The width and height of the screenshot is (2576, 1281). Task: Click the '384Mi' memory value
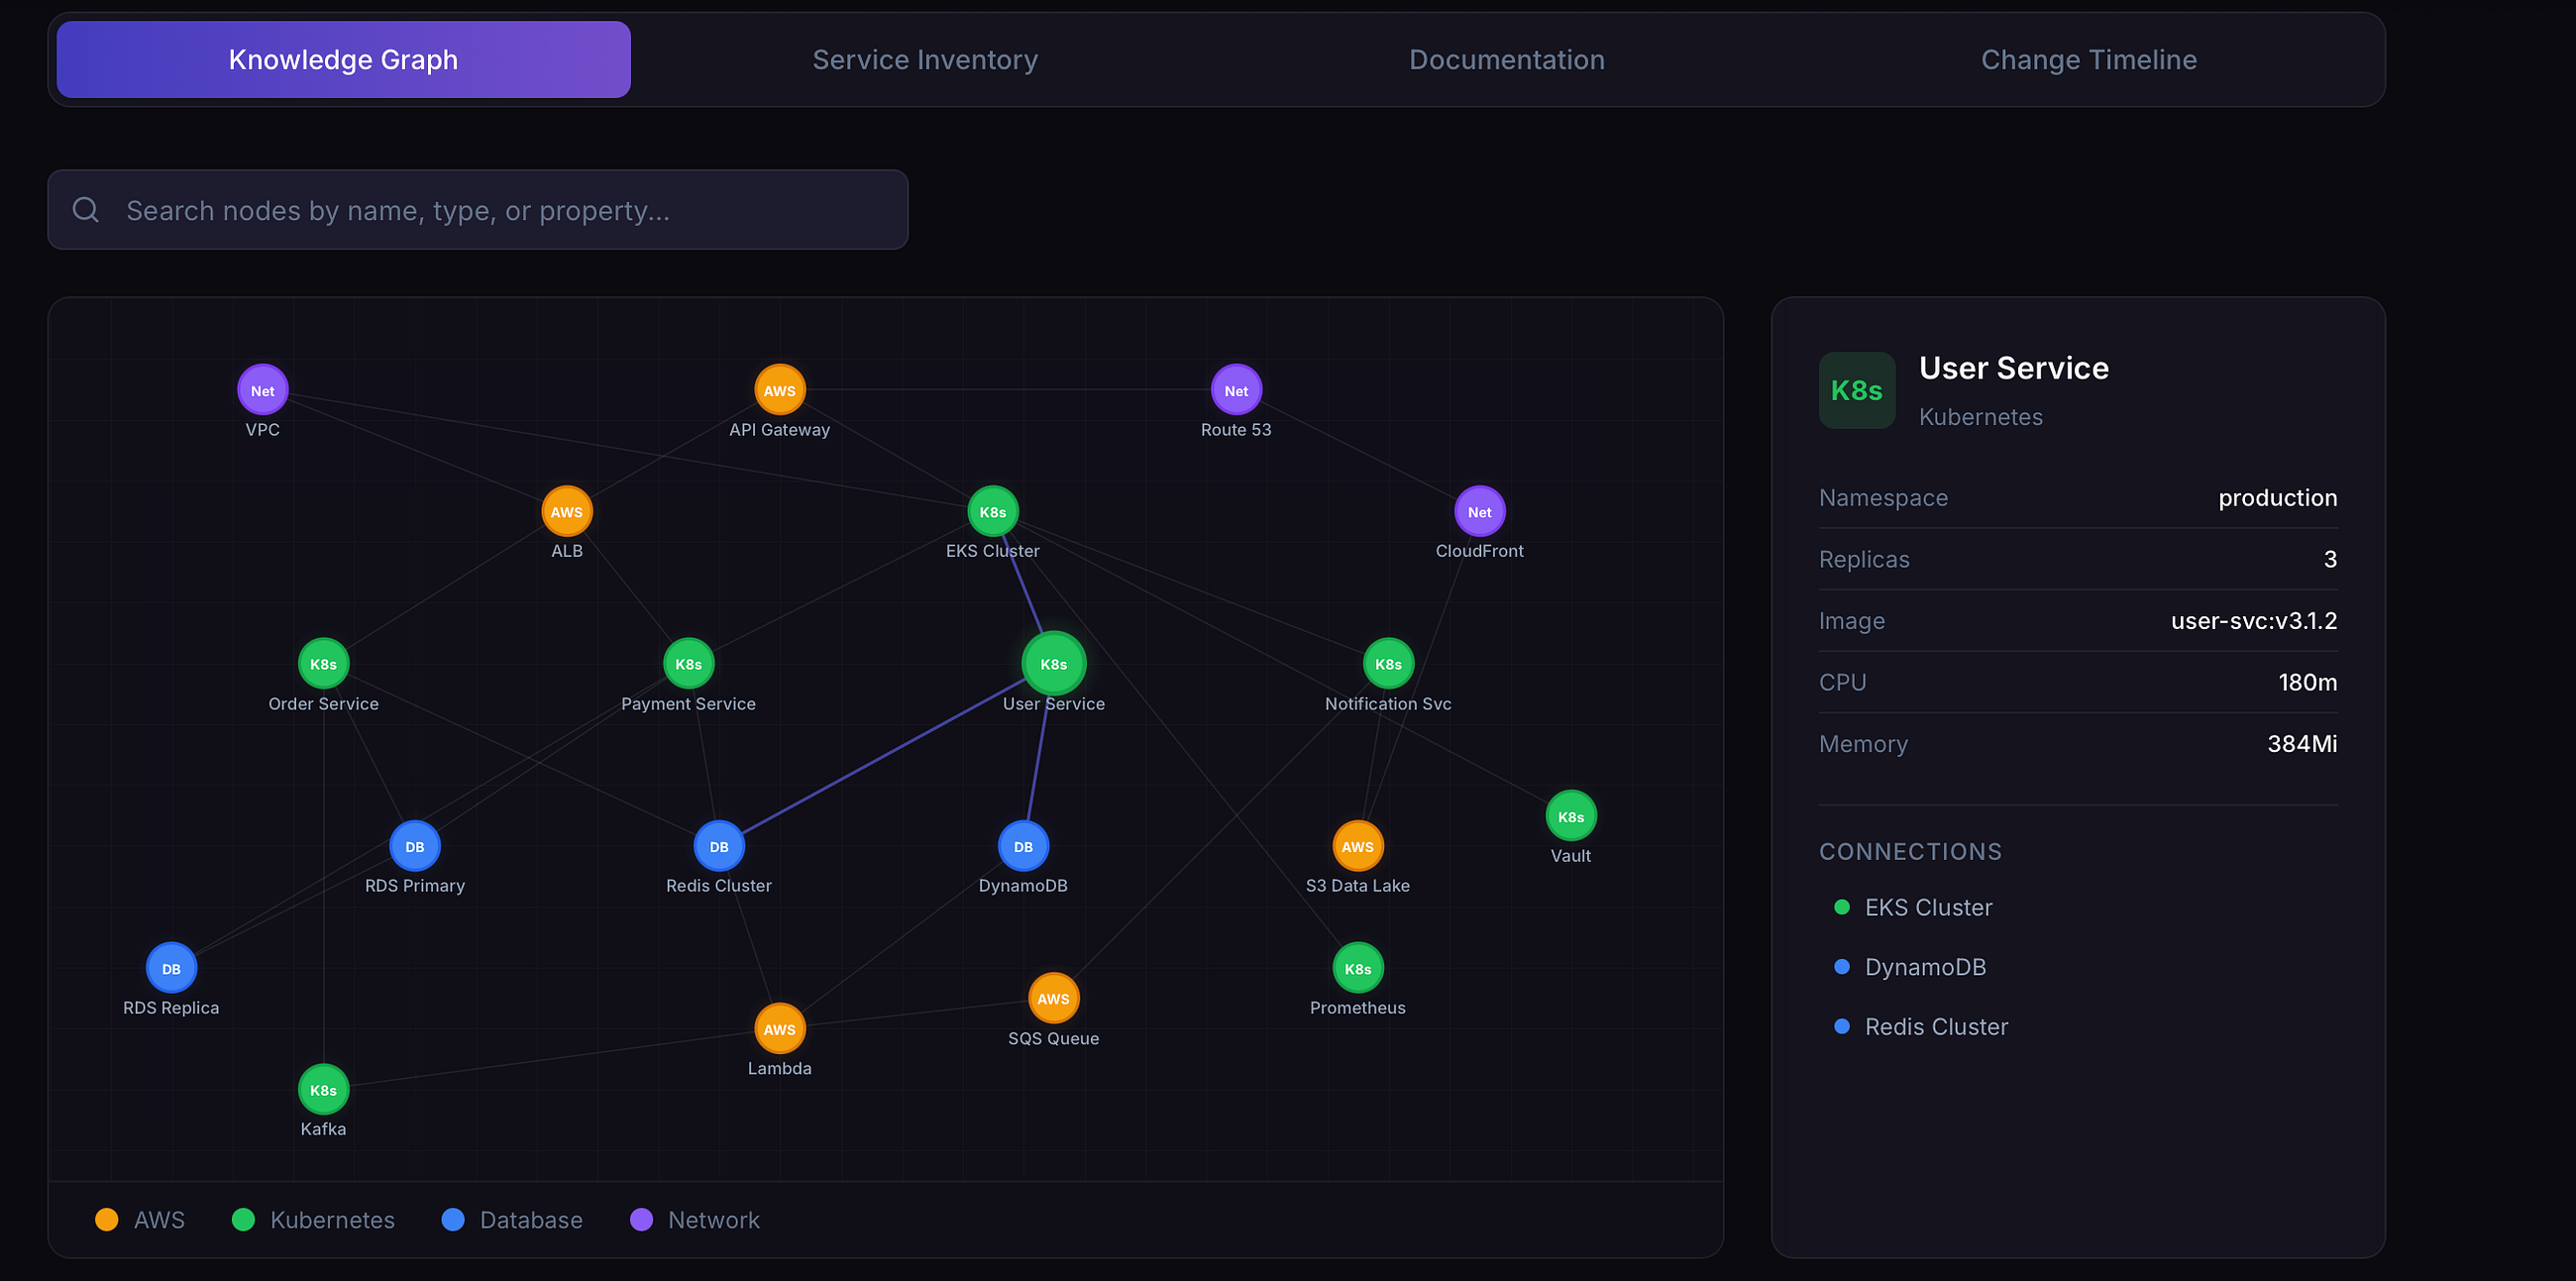(x=2301, y=744)
